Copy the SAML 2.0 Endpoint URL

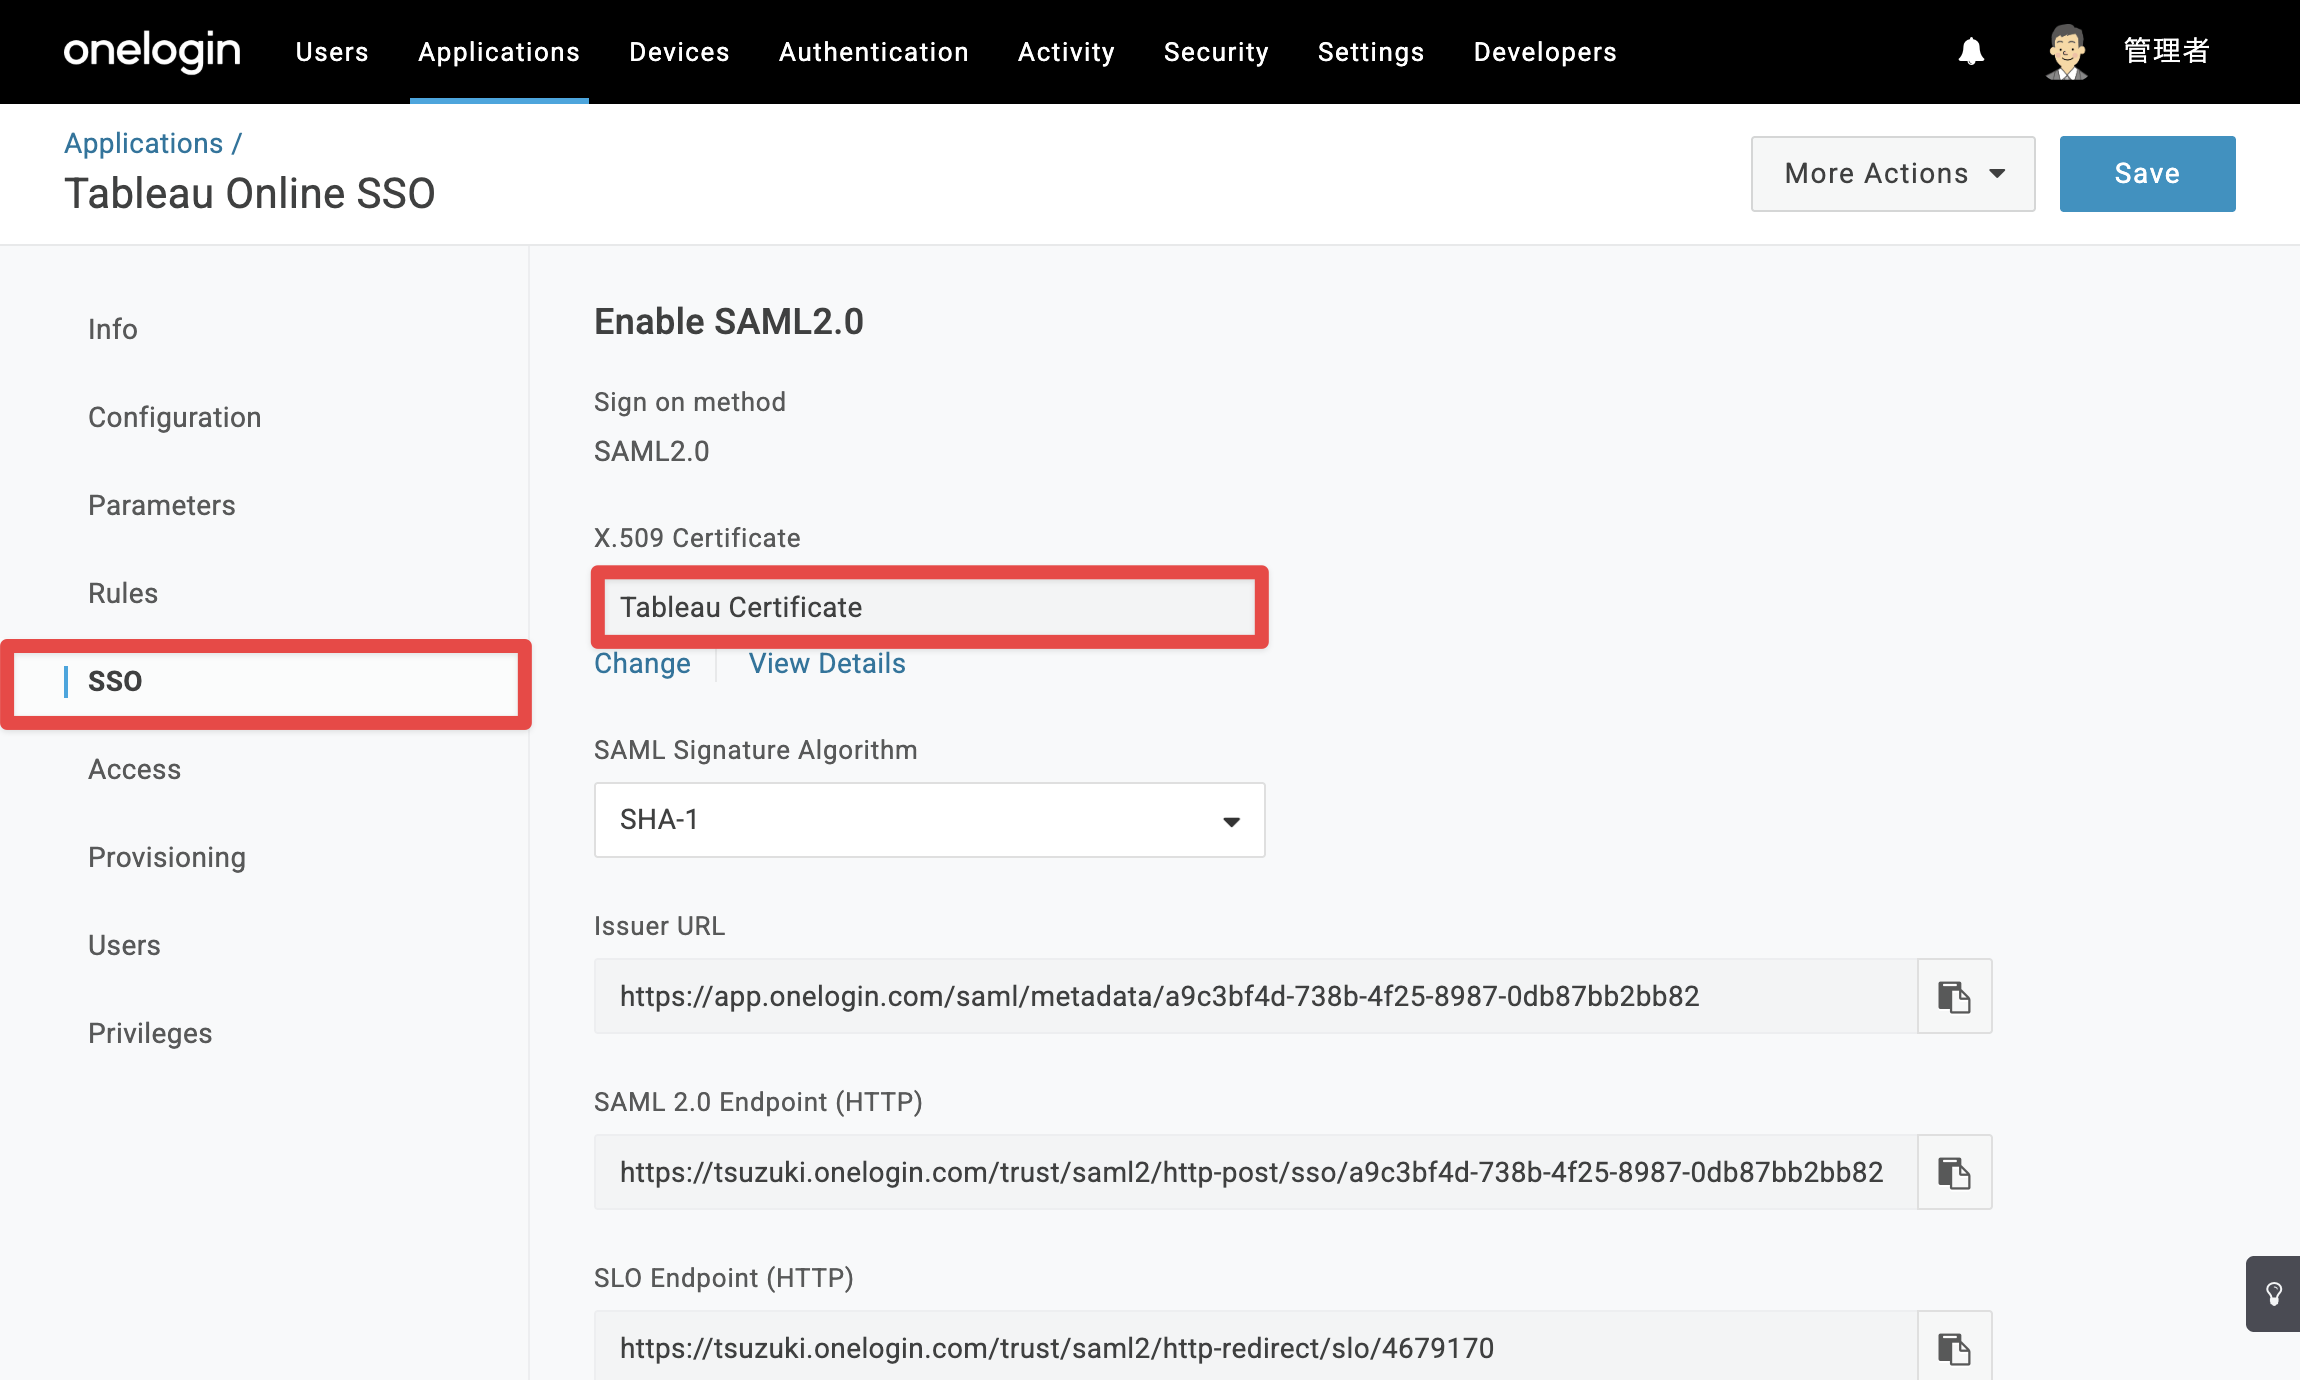point(1954,1172)
